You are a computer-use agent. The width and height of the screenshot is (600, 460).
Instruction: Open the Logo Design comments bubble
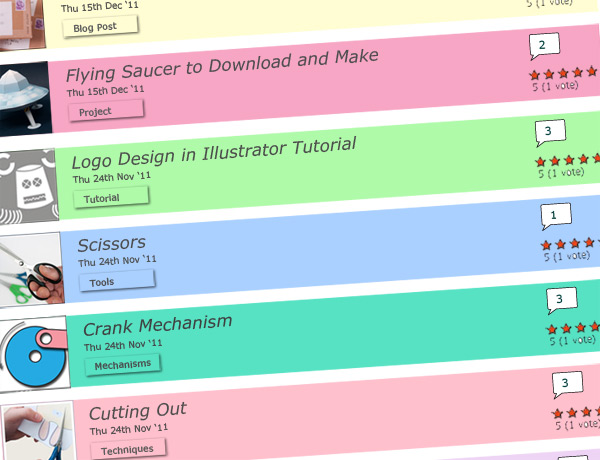point(550,132)
